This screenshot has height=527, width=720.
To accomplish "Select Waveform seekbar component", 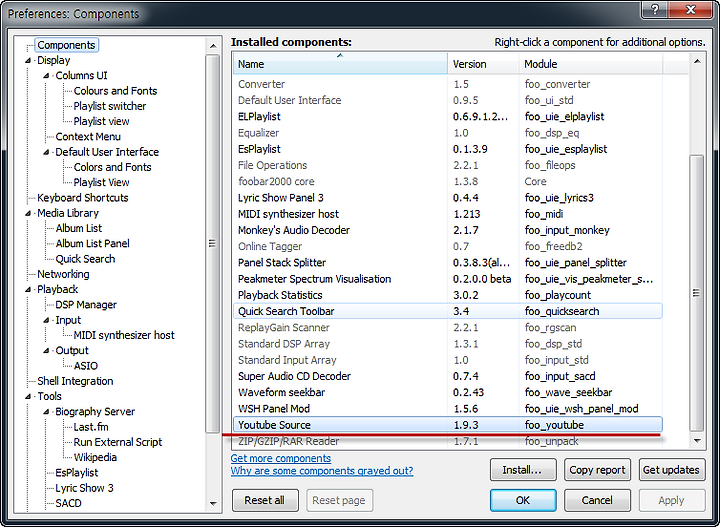I will (x=448, y=392).
